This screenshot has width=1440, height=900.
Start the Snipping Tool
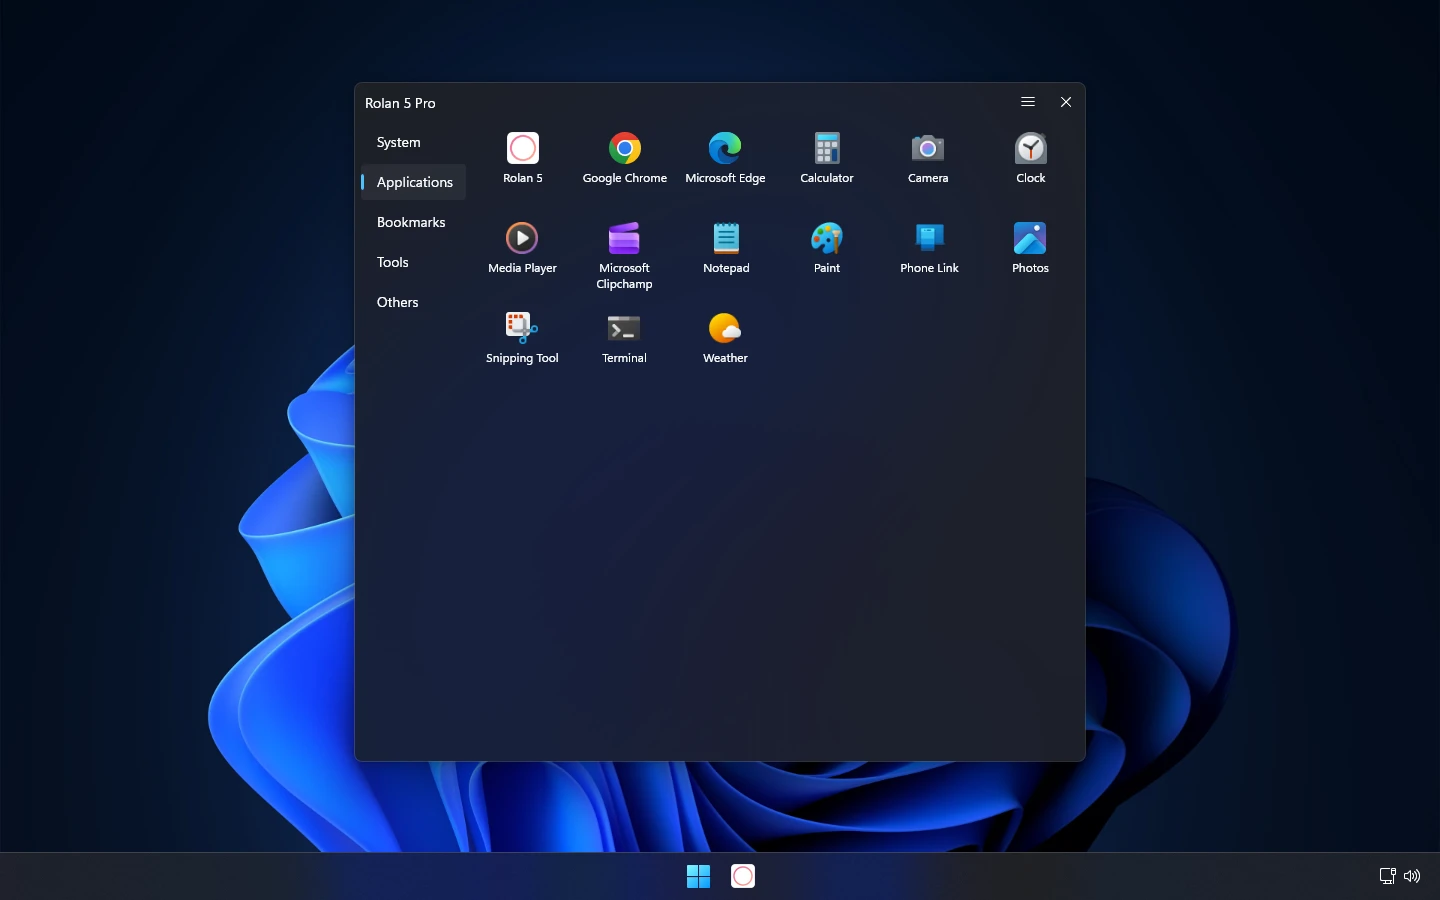522,328
